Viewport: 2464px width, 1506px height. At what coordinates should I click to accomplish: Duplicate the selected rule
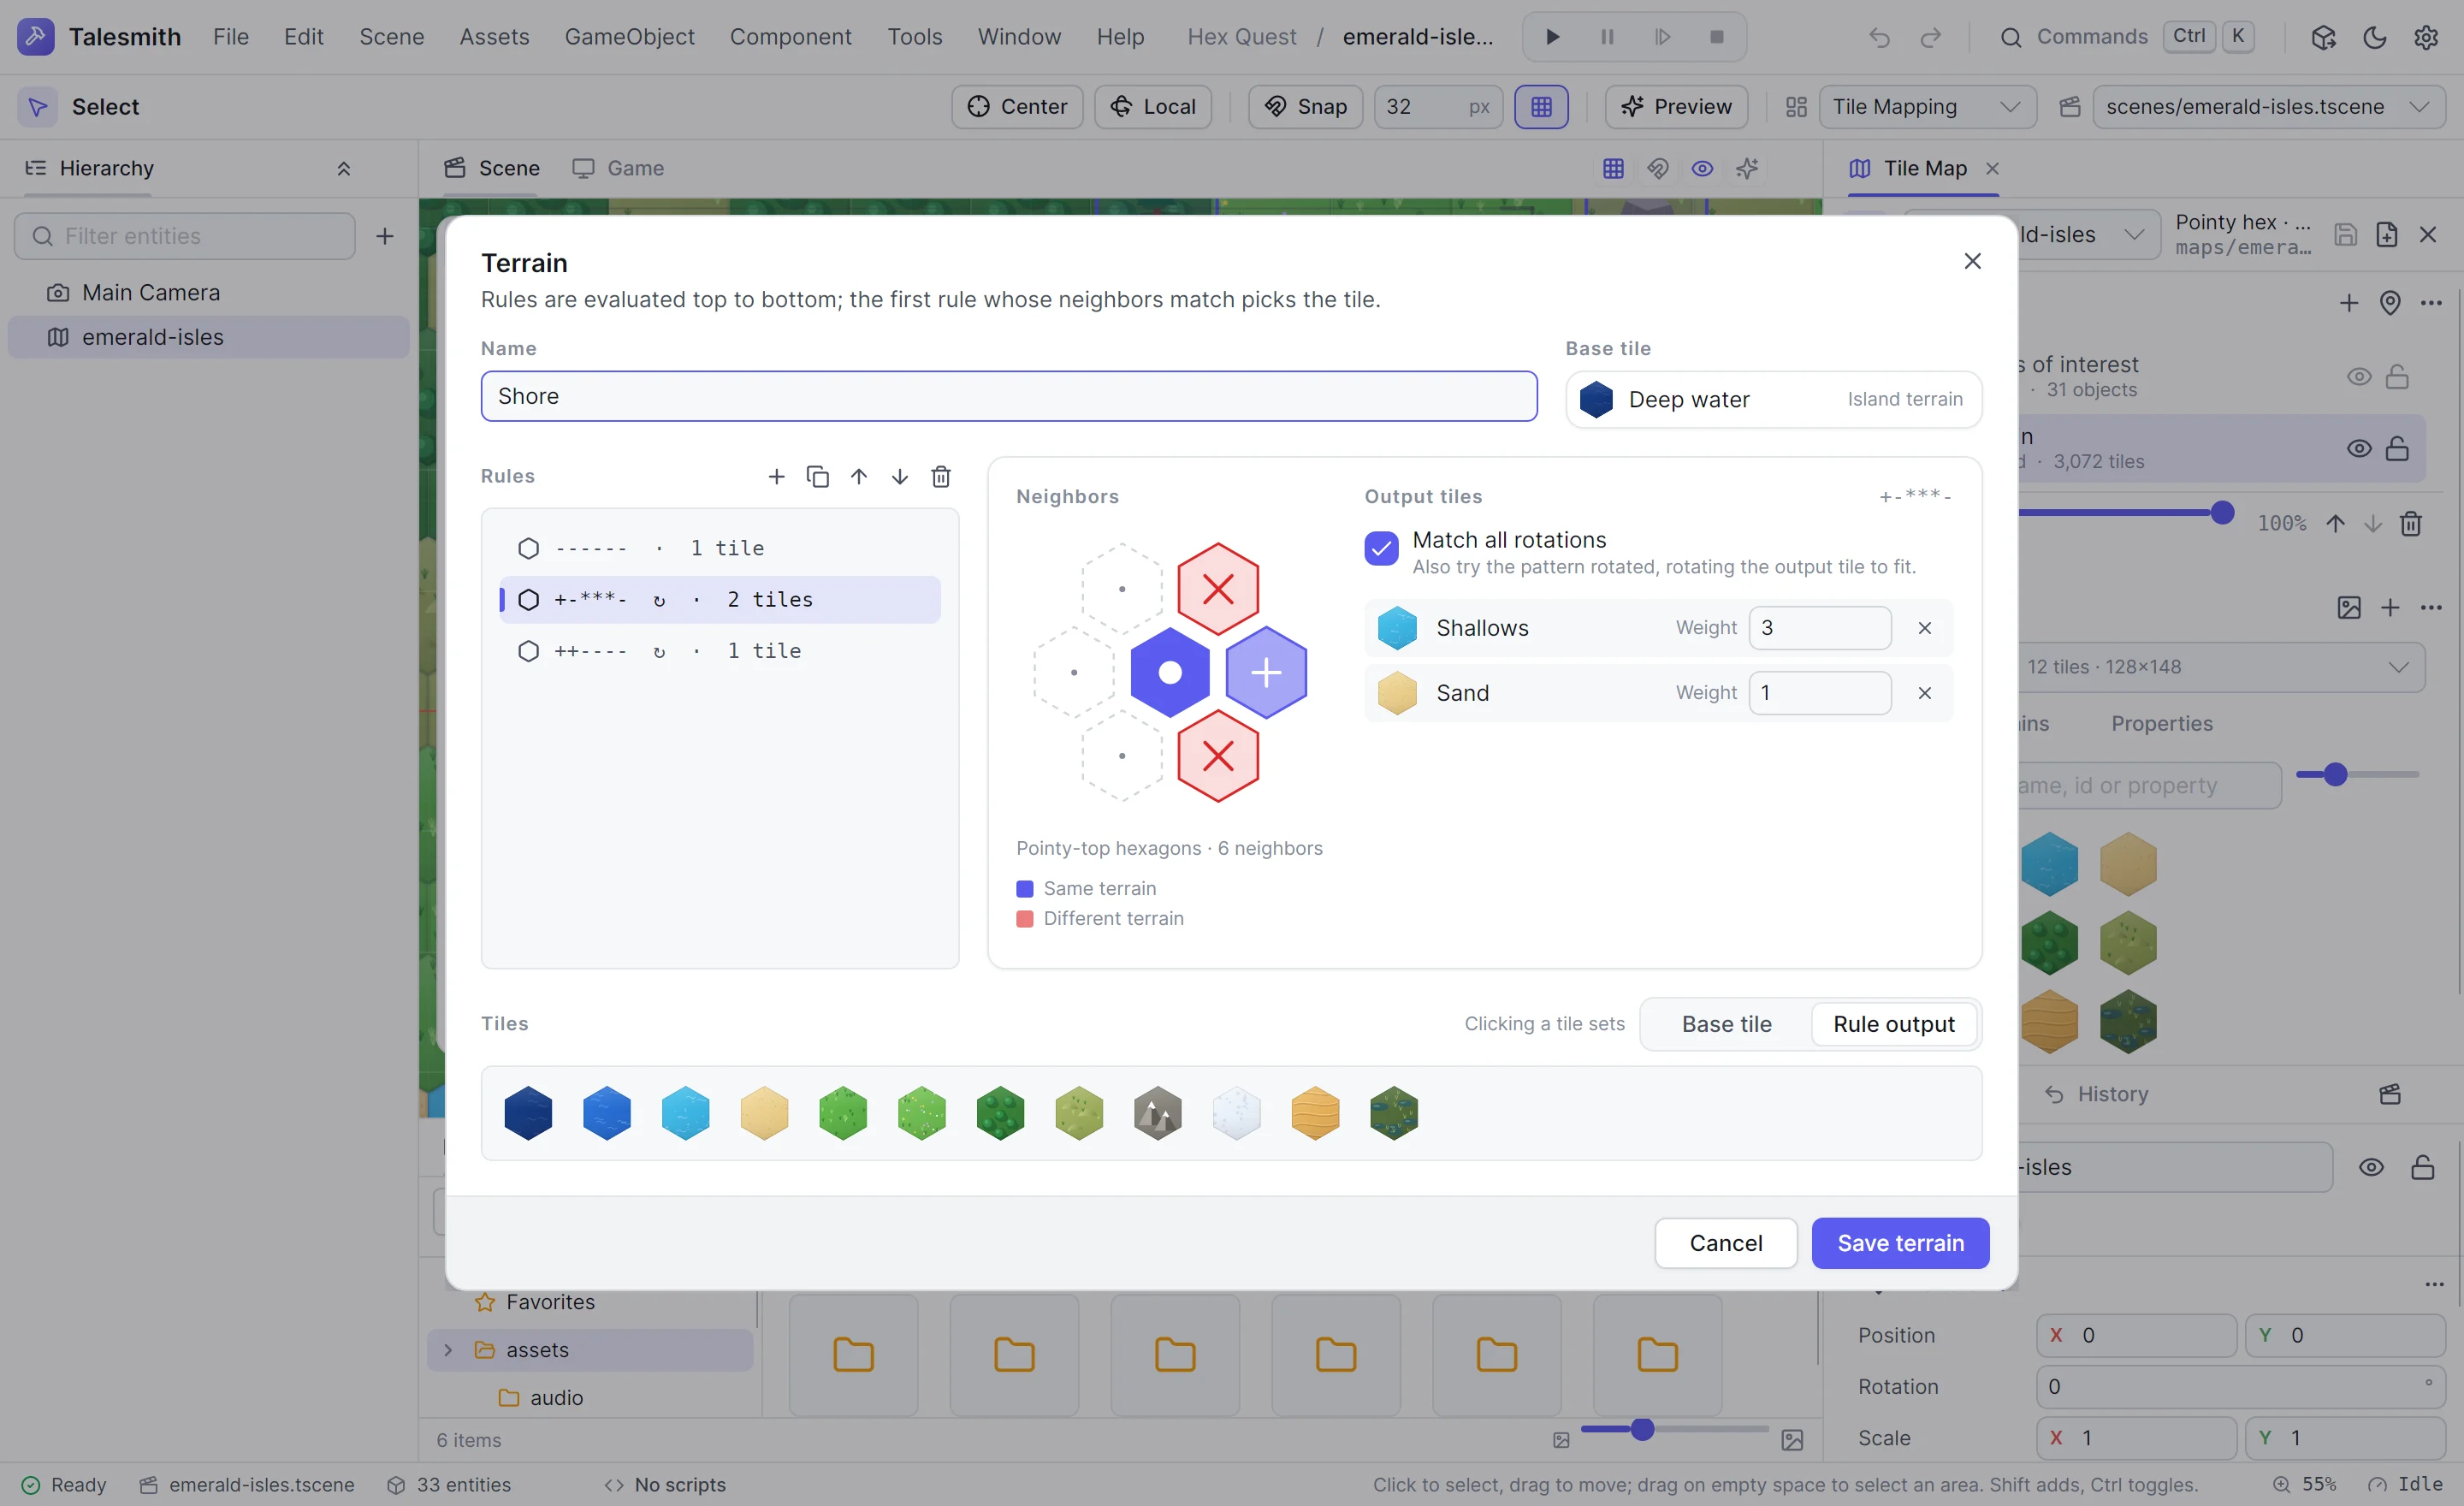point(817,477)
